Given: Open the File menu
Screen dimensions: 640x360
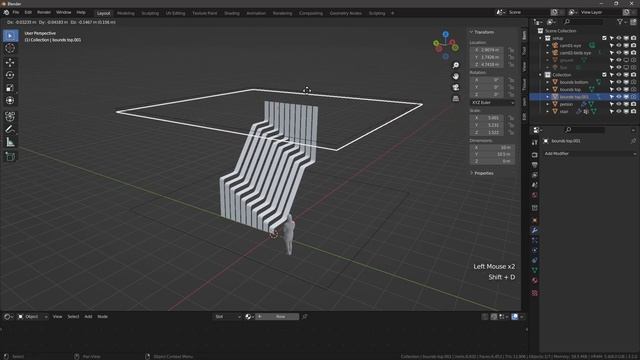Looking at the screenshot, I should 16,13.
